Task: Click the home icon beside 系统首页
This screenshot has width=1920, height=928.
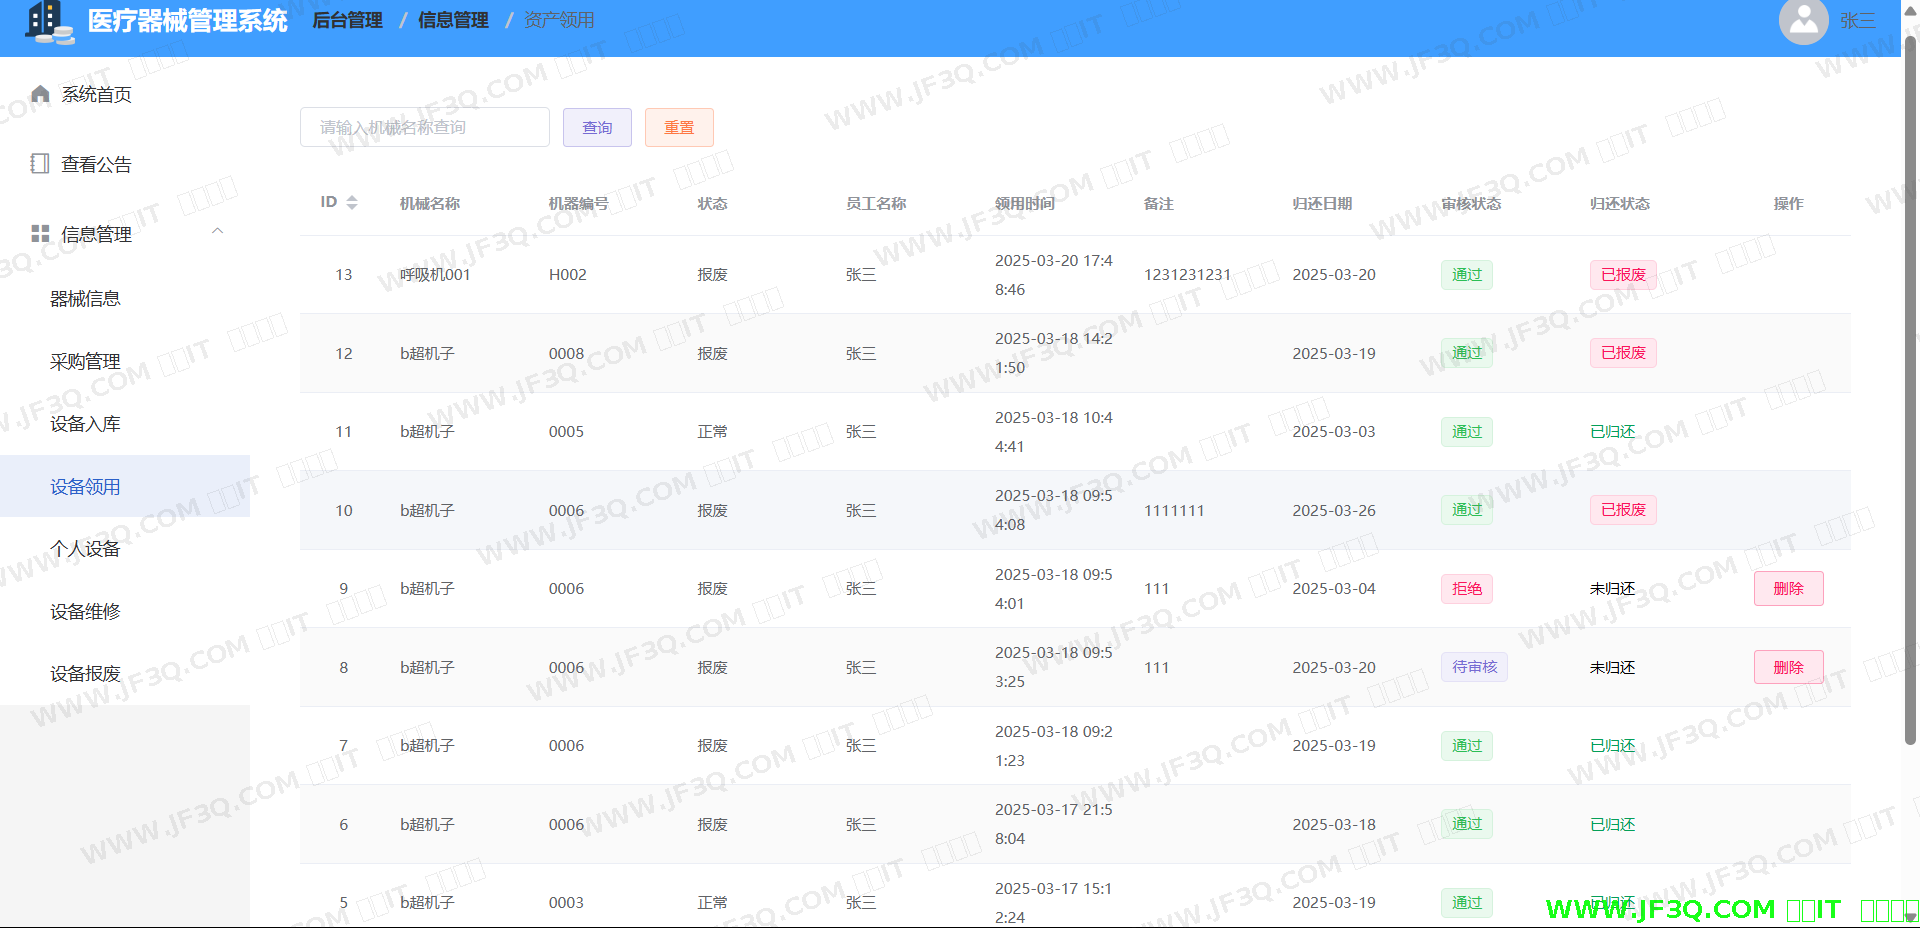Action: [x=40, y=94]
